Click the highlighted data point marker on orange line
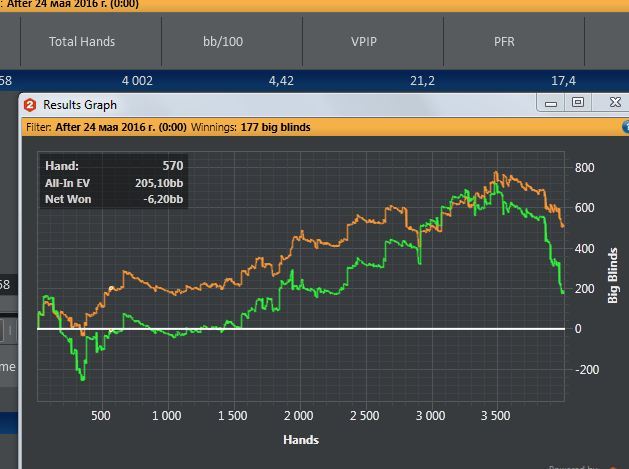This screenshot has height=469, width=629. coord(111,288)
